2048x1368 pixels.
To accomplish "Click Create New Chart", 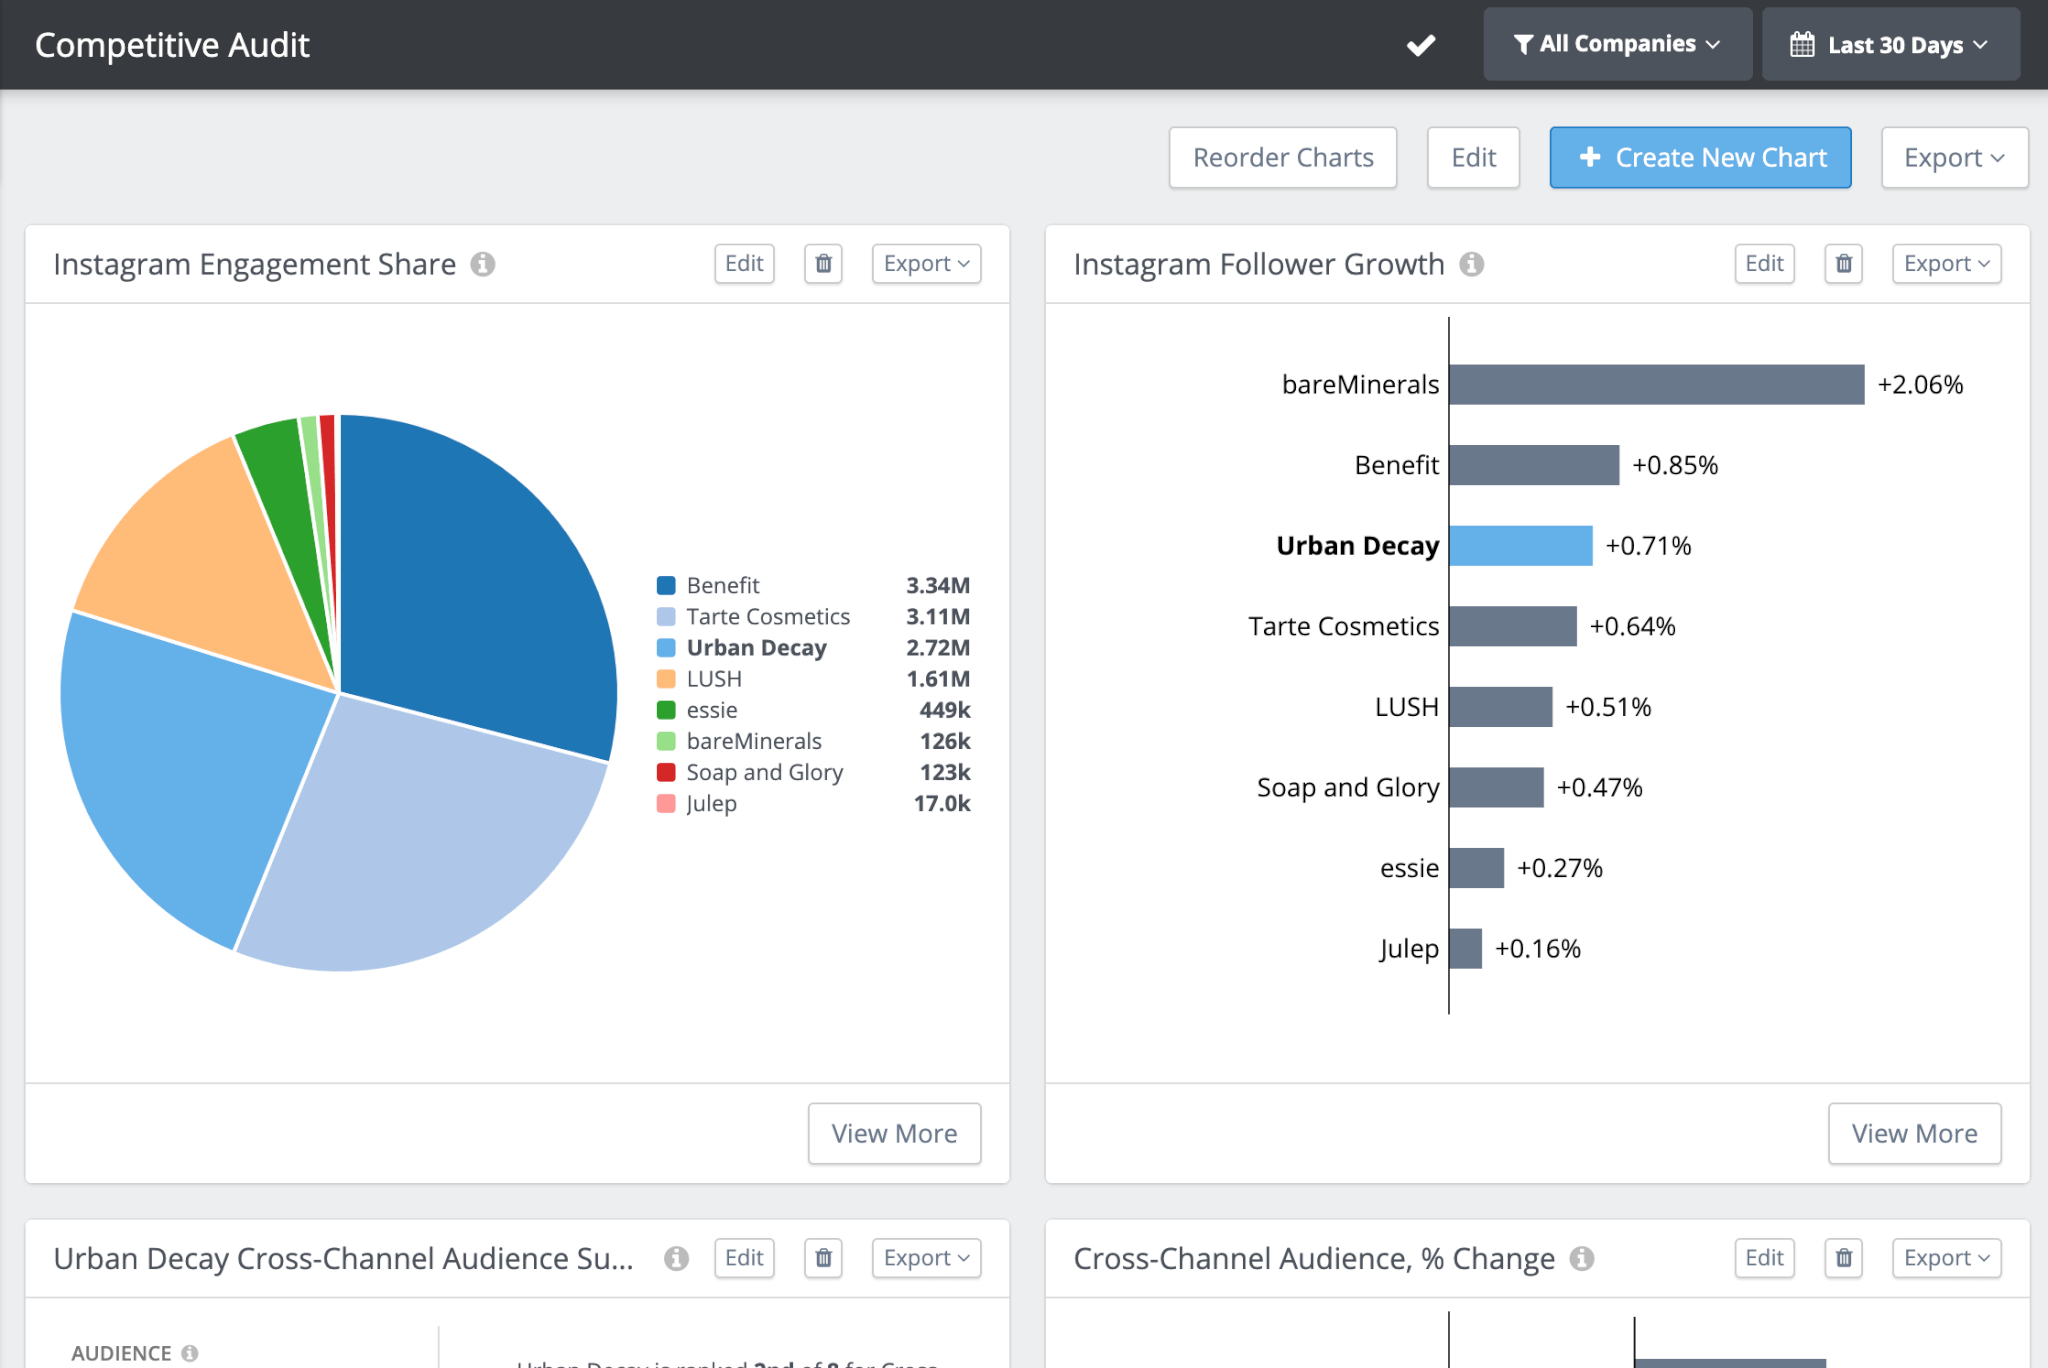I will [x=1700, y=157].
